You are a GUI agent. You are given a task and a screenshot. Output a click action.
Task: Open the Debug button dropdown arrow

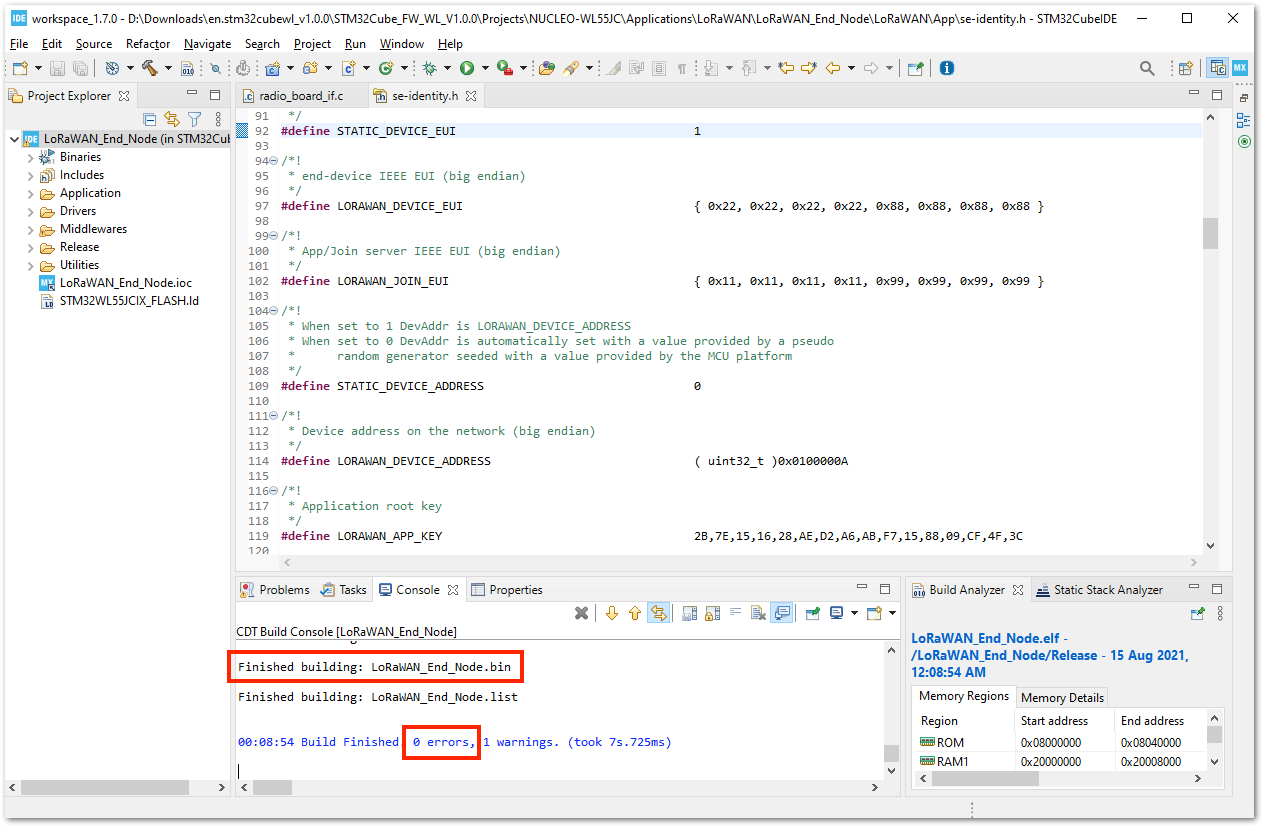tap(447, 68)
